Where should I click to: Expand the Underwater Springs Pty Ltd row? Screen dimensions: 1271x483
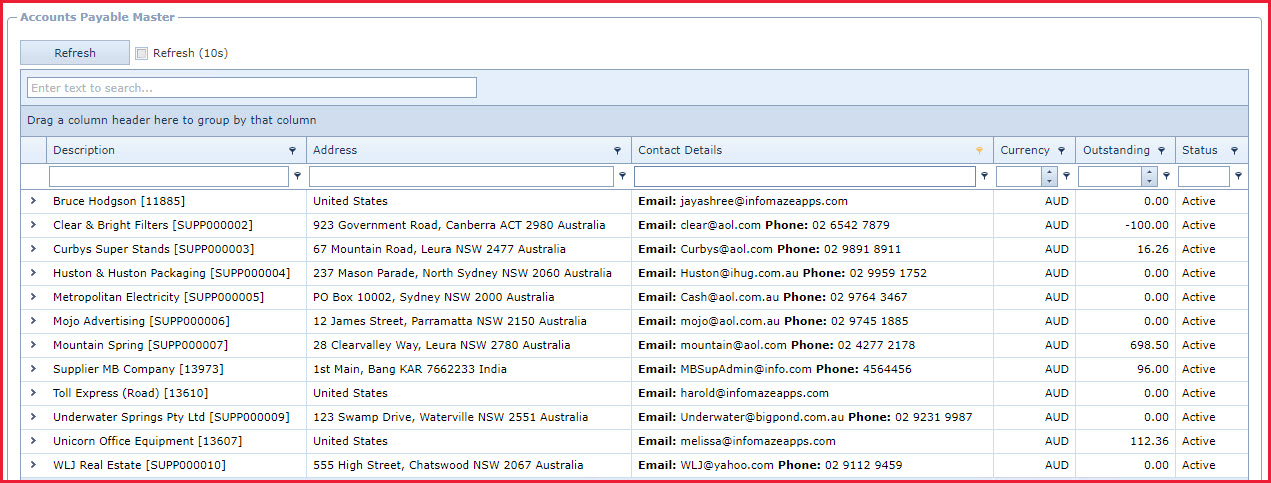(33, 417)
